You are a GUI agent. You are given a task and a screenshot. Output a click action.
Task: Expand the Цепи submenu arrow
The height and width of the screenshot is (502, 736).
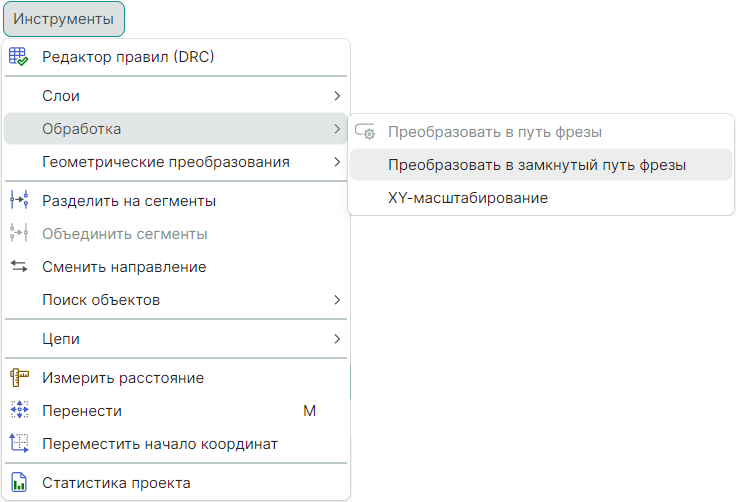[x=337, y=339]
